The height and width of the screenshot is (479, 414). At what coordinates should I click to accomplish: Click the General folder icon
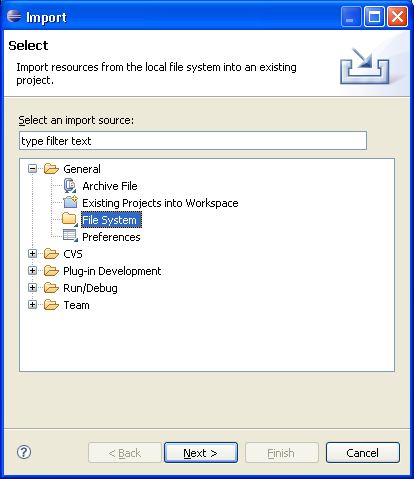pos(51,169)
